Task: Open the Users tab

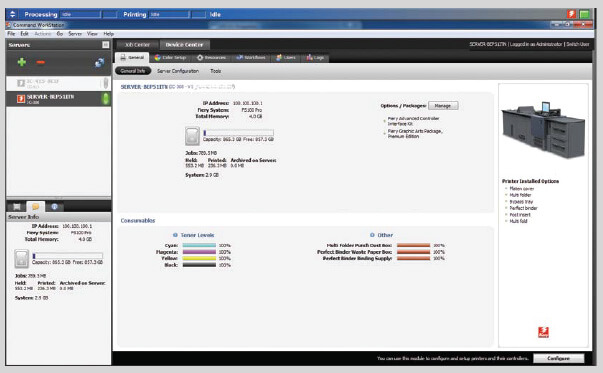Action: pos(286,58)
